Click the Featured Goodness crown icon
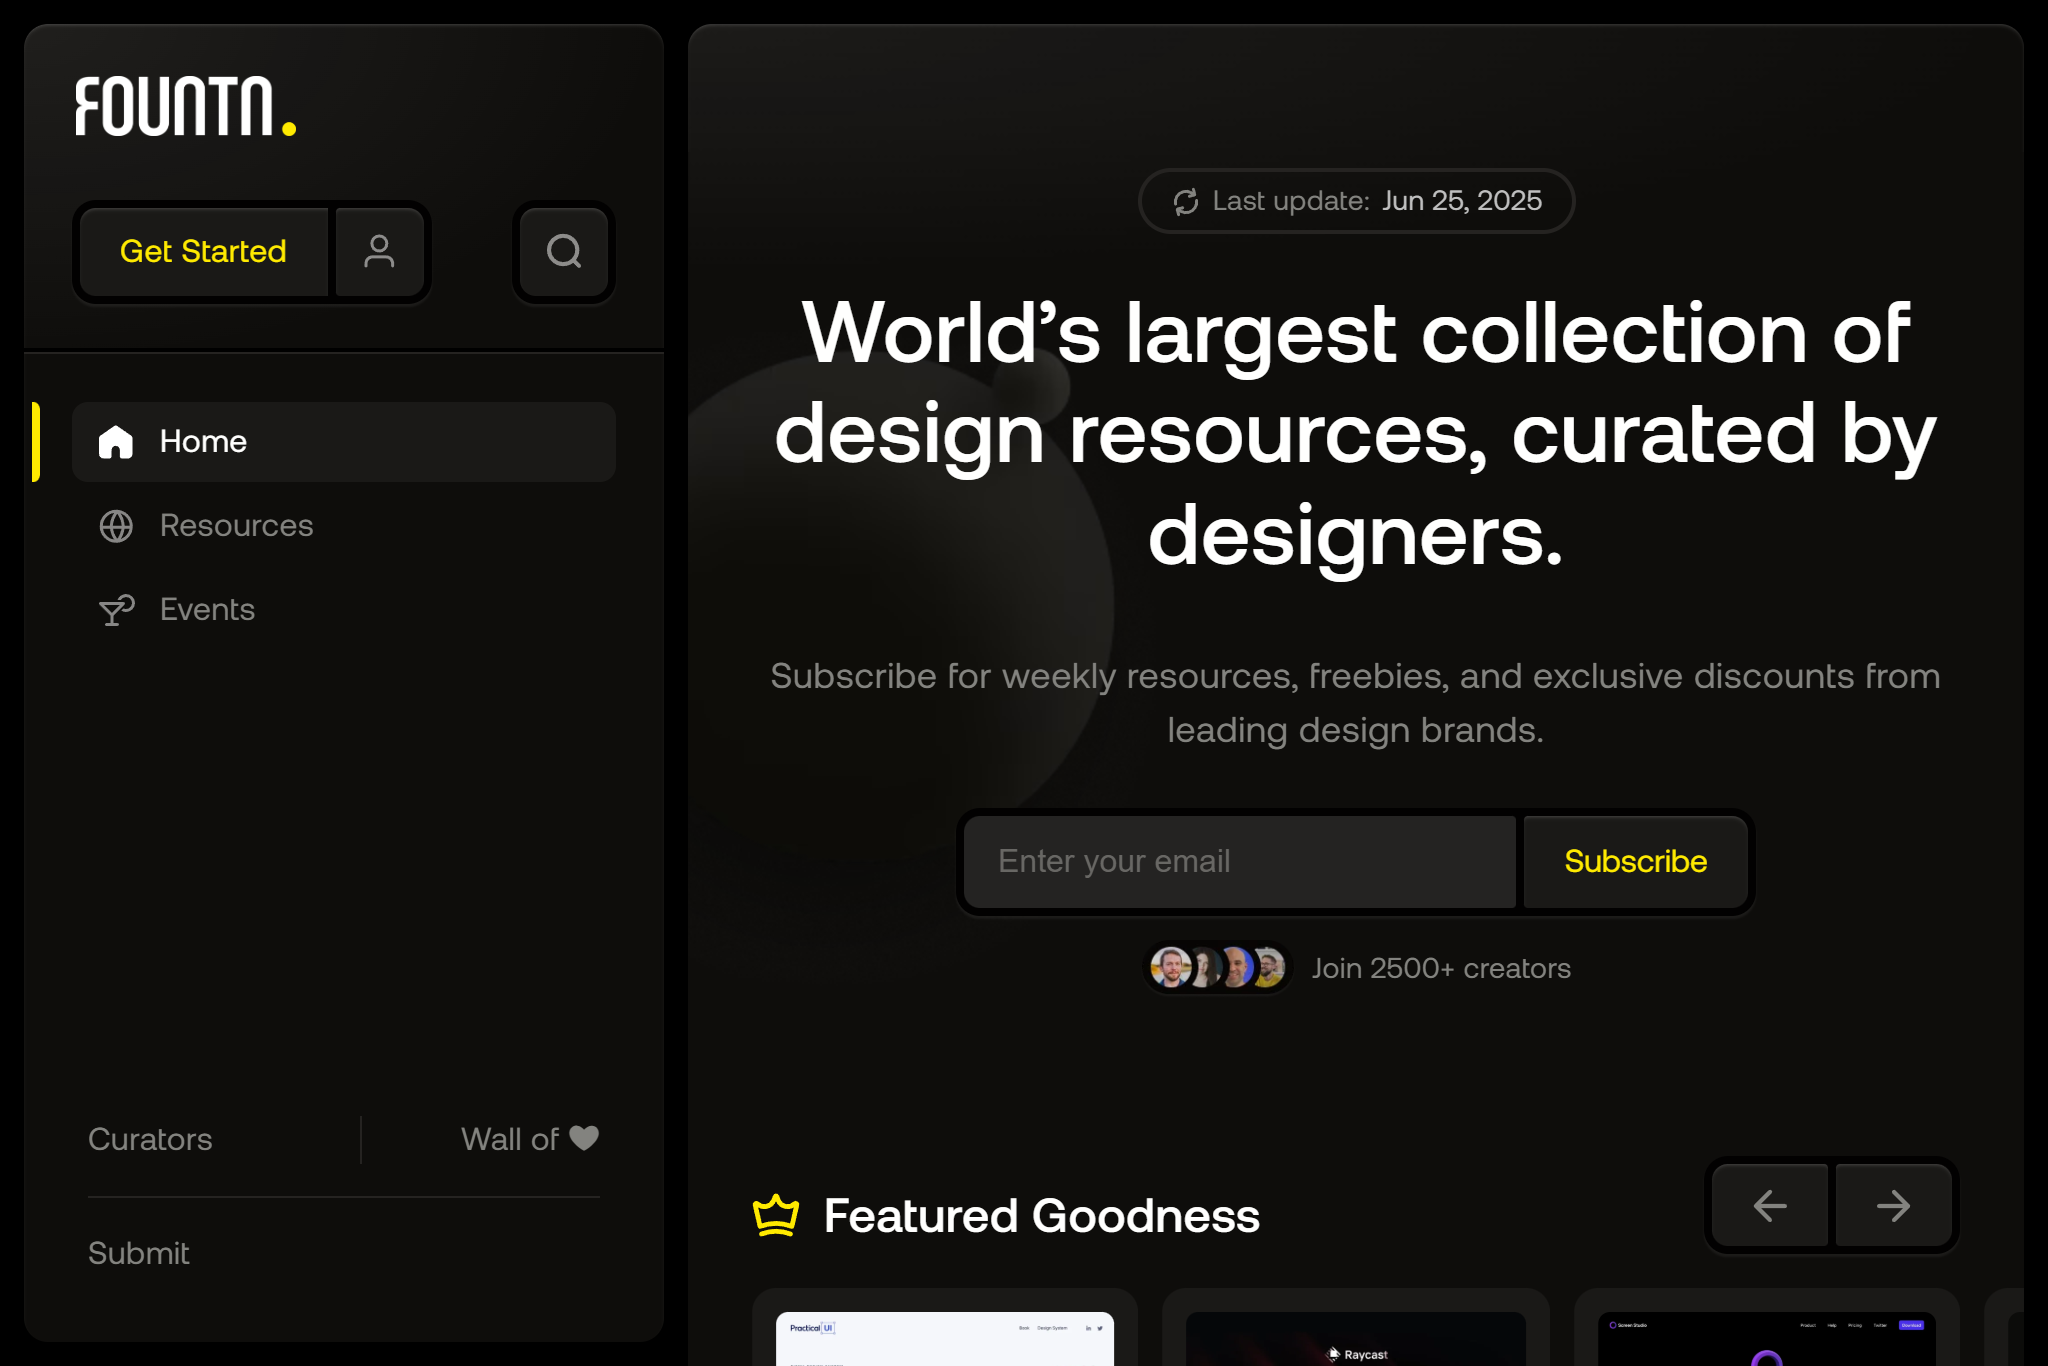Image resolution: width=2048 pixels, height=1366 pixels. click(776, 1216)
